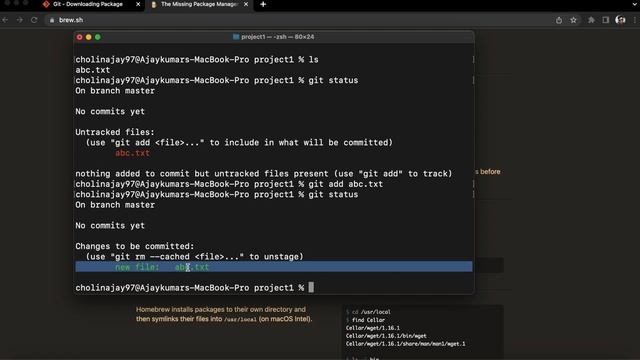This screenshot has width=640, height=360.
Task: Go forward in browser history
Action: coord(20,20)
